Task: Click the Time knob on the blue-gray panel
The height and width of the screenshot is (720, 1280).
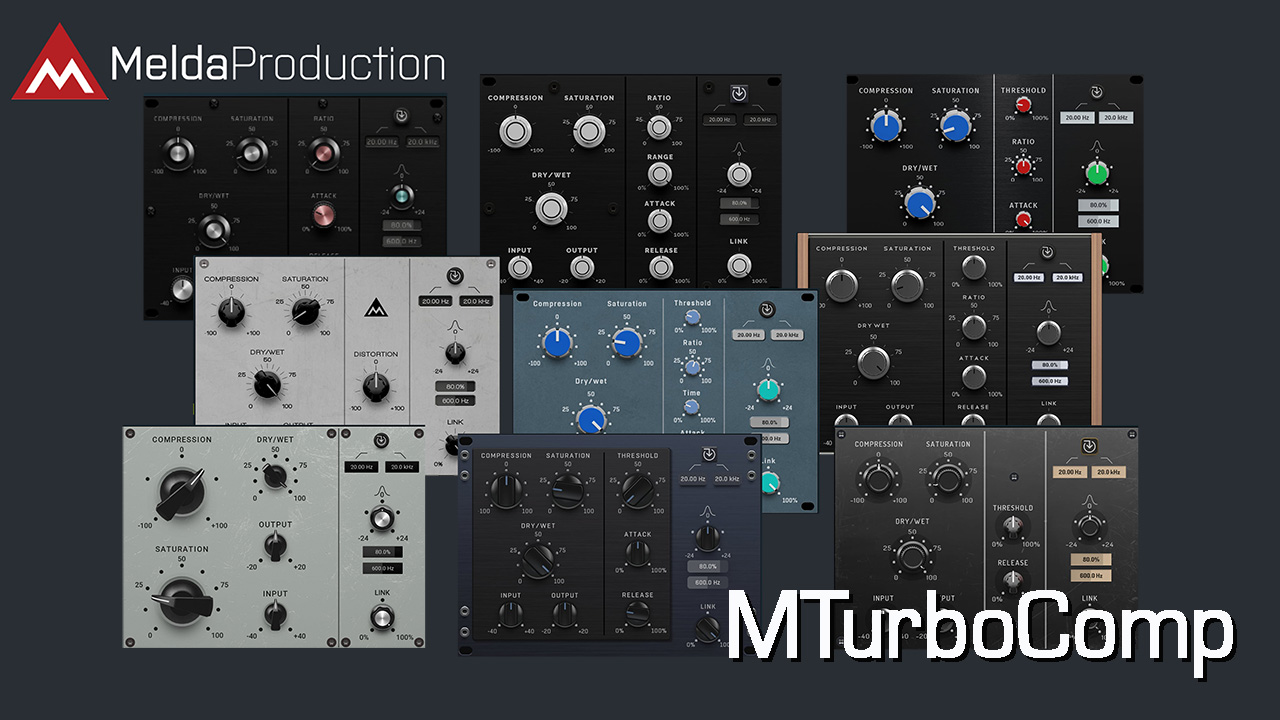Action: click(x=692, y=407)
